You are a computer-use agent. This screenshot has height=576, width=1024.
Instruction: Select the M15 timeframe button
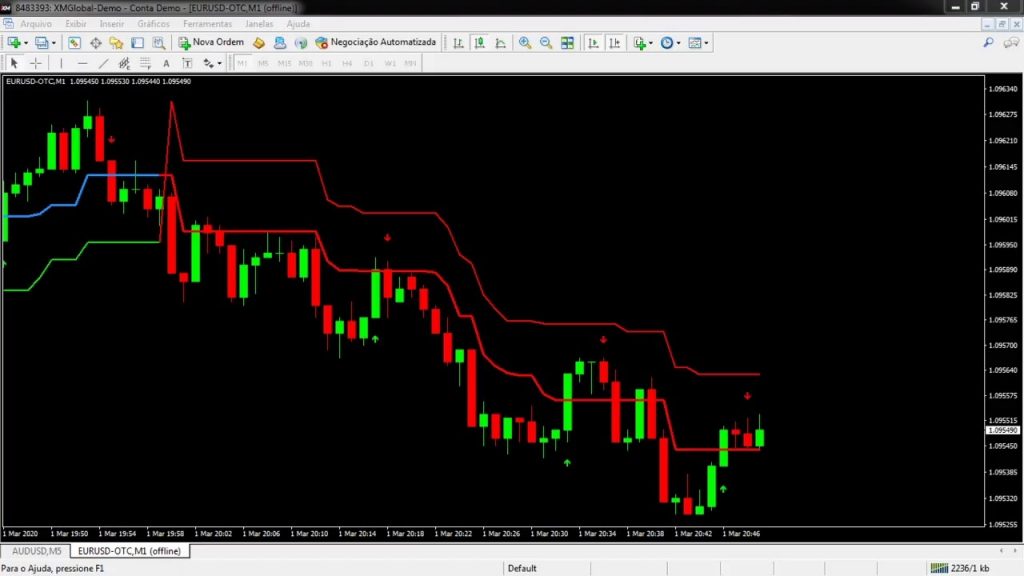point(284,63)
